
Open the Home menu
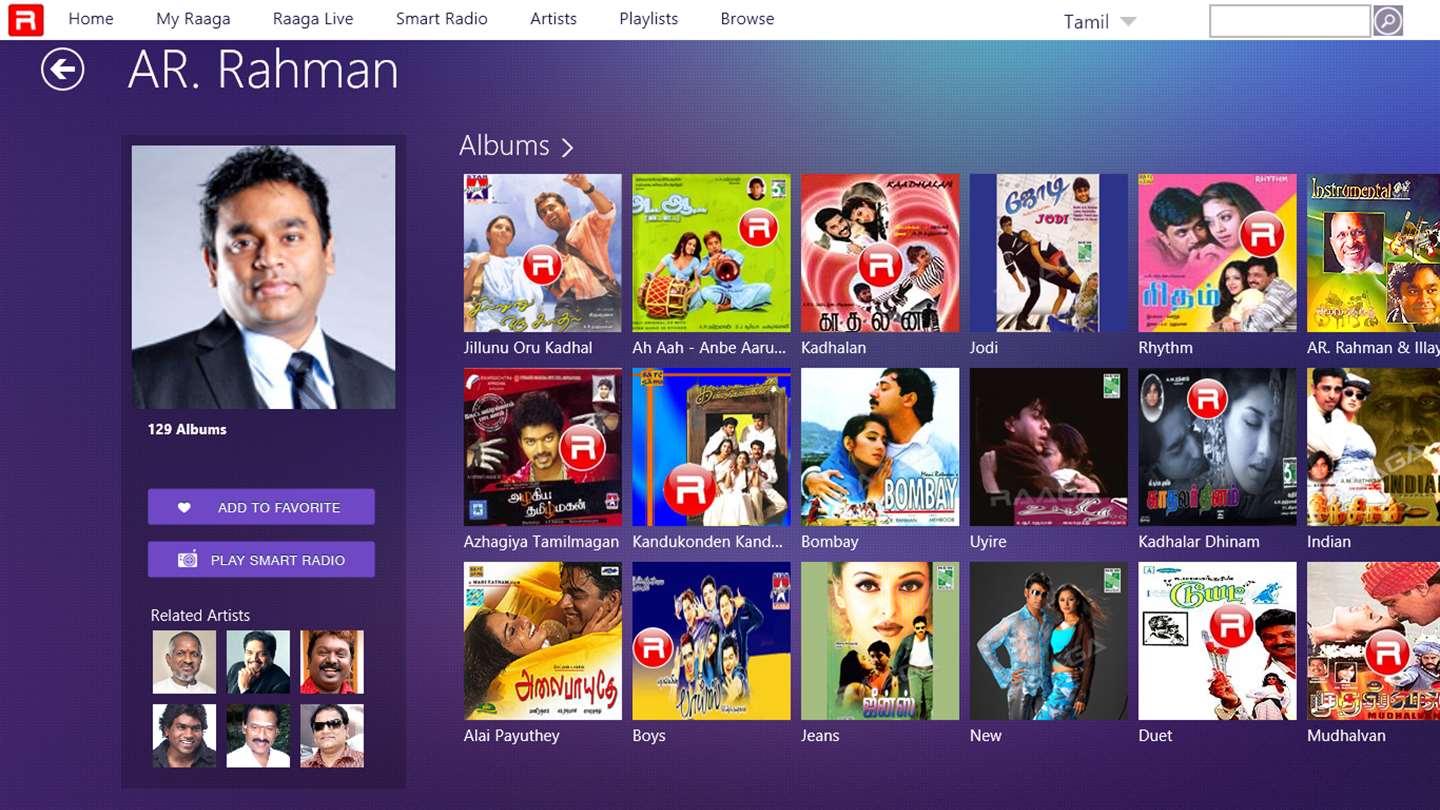[91, 19]
